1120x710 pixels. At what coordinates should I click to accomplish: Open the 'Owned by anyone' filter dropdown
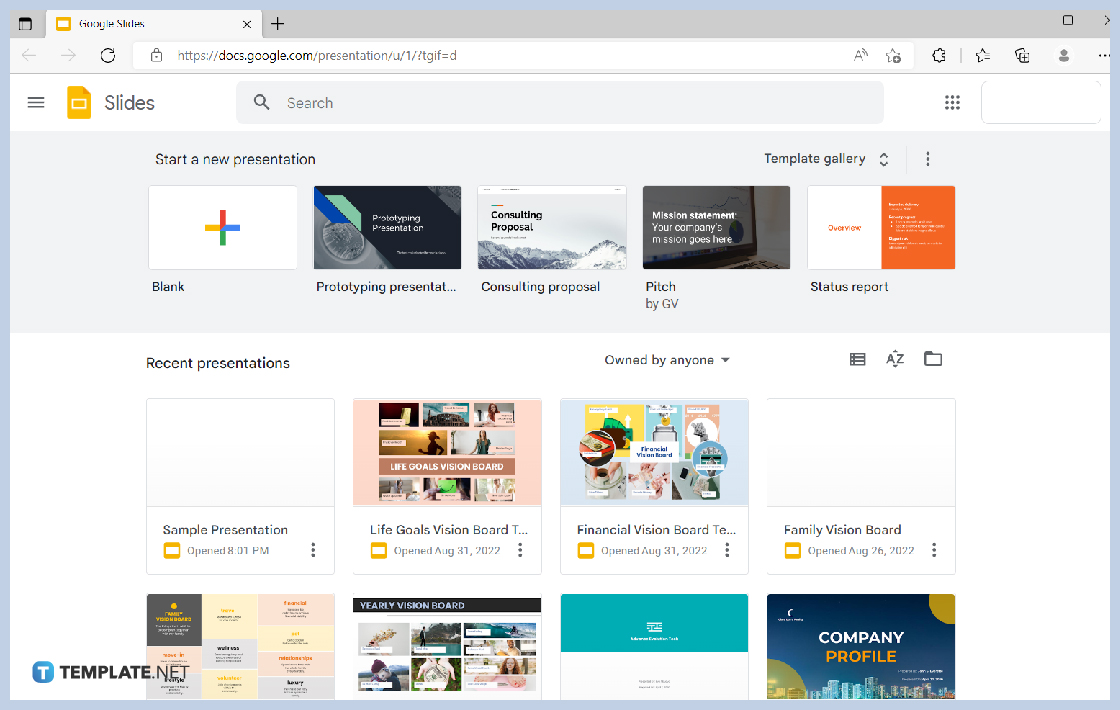667,359
